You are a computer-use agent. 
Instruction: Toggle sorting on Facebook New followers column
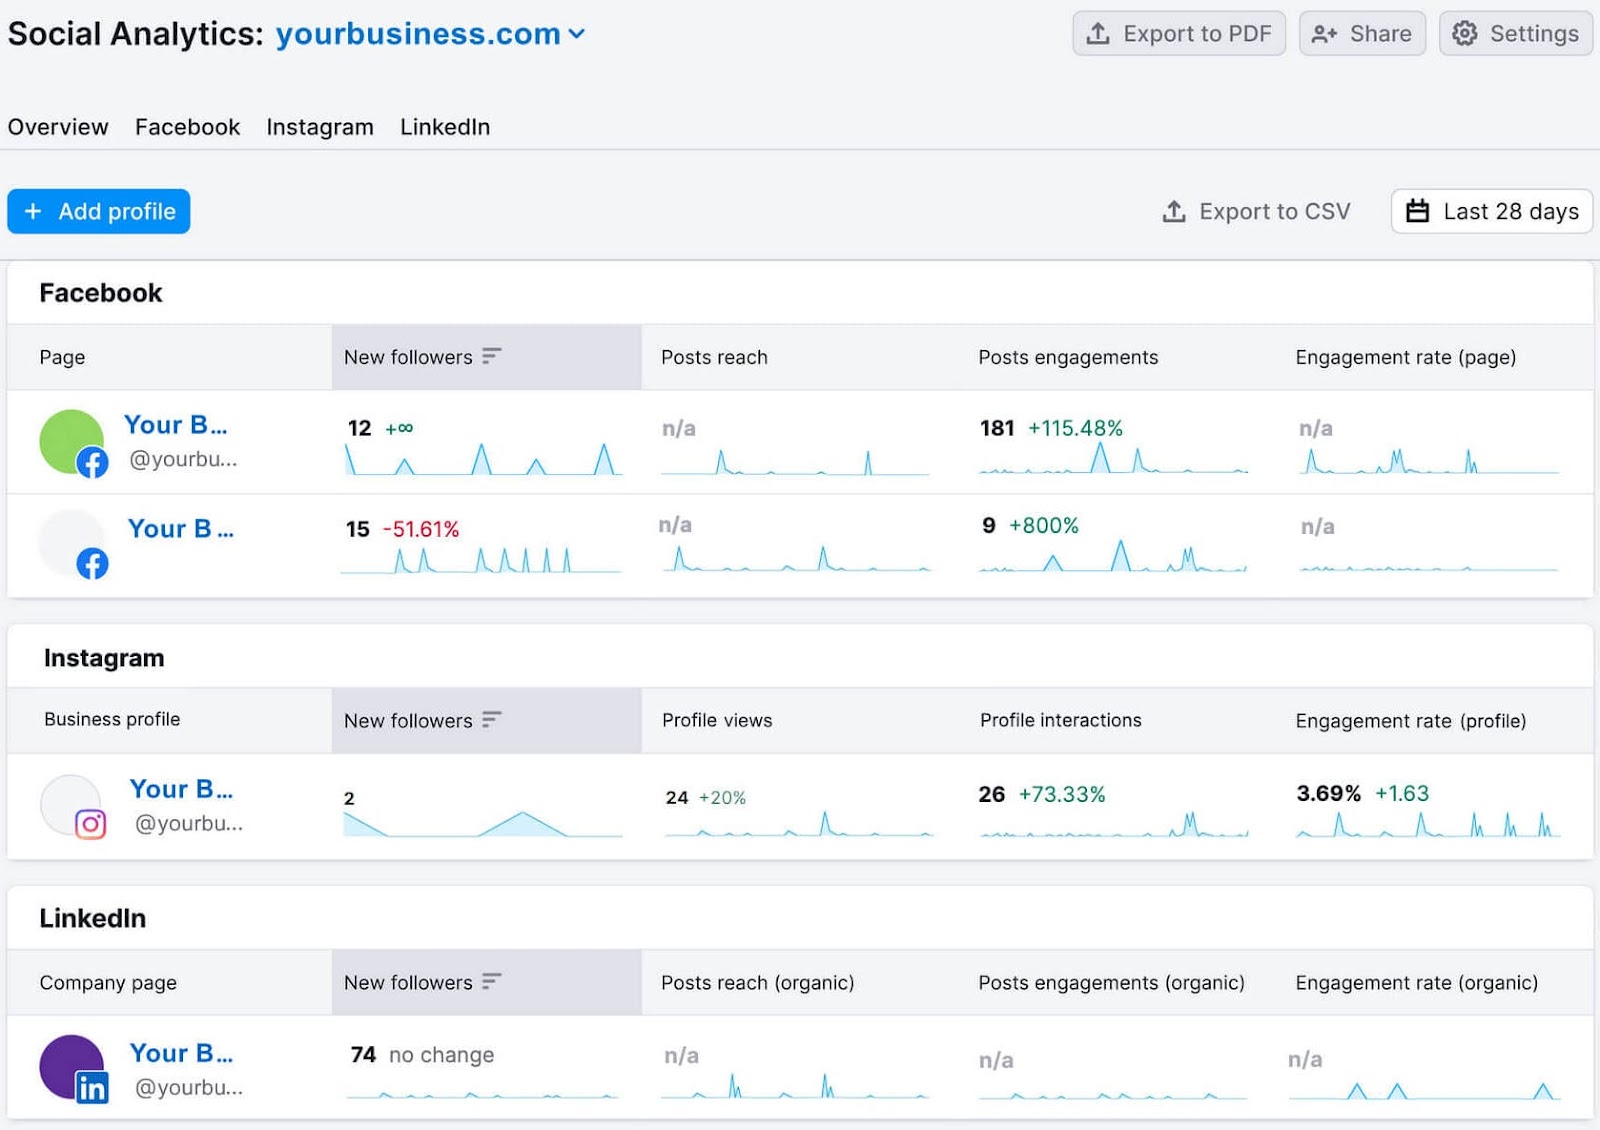point(491,355)
